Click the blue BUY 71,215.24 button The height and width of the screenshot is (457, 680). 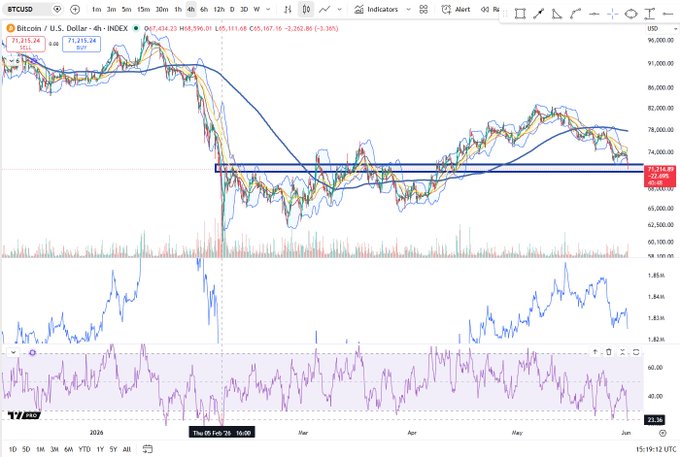(82, 44)
